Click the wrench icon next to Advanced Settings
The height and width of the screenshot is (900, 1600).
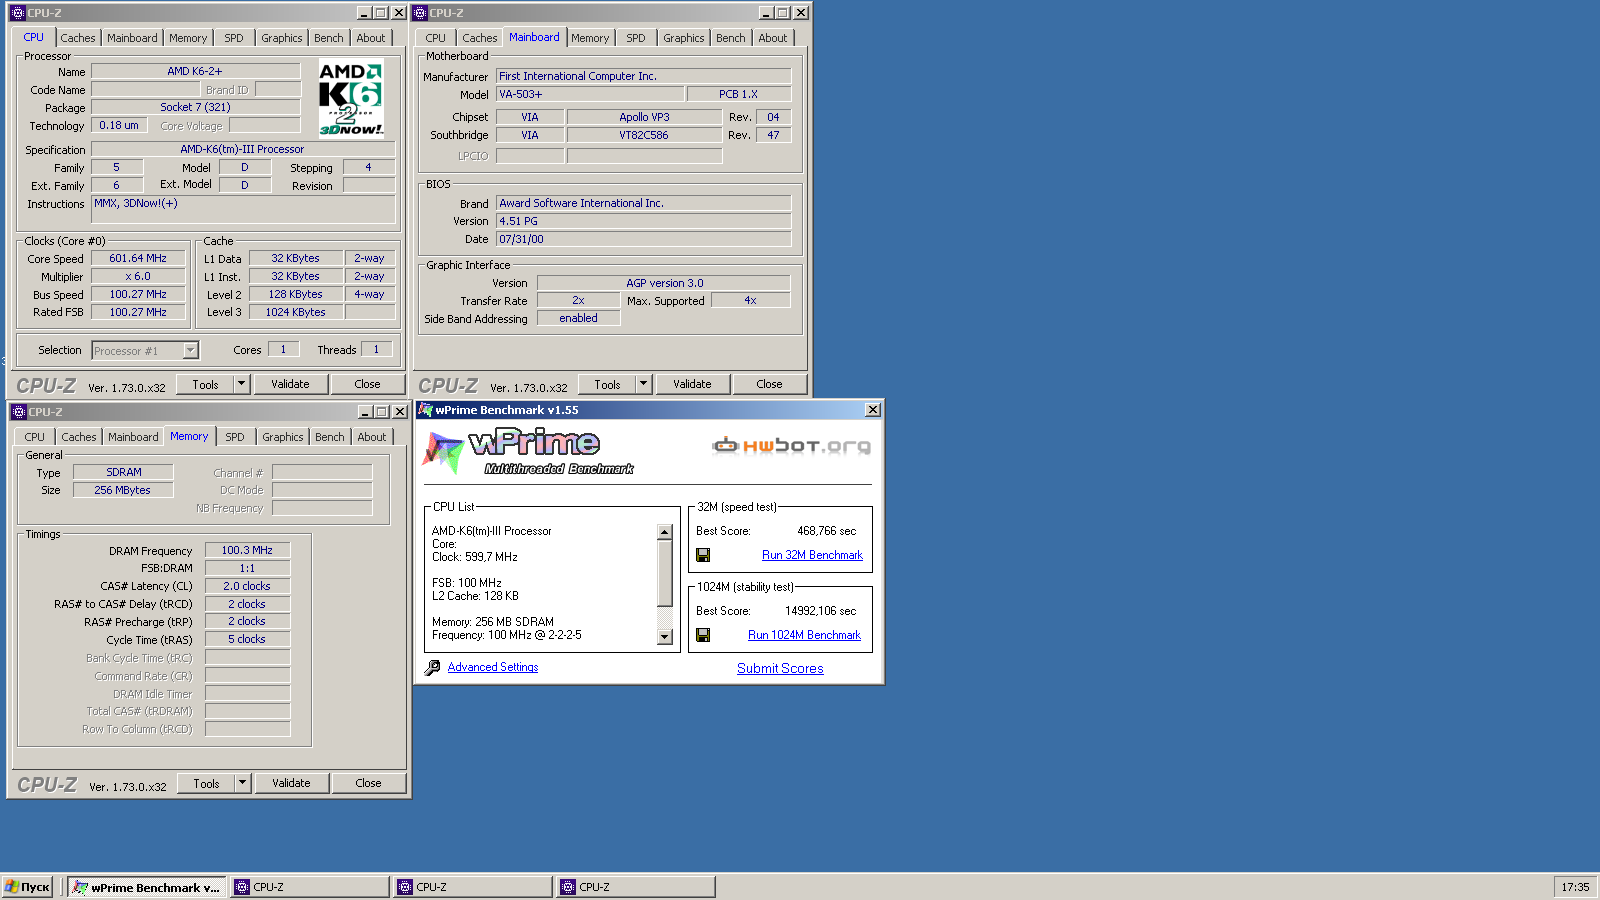[432, 667]
